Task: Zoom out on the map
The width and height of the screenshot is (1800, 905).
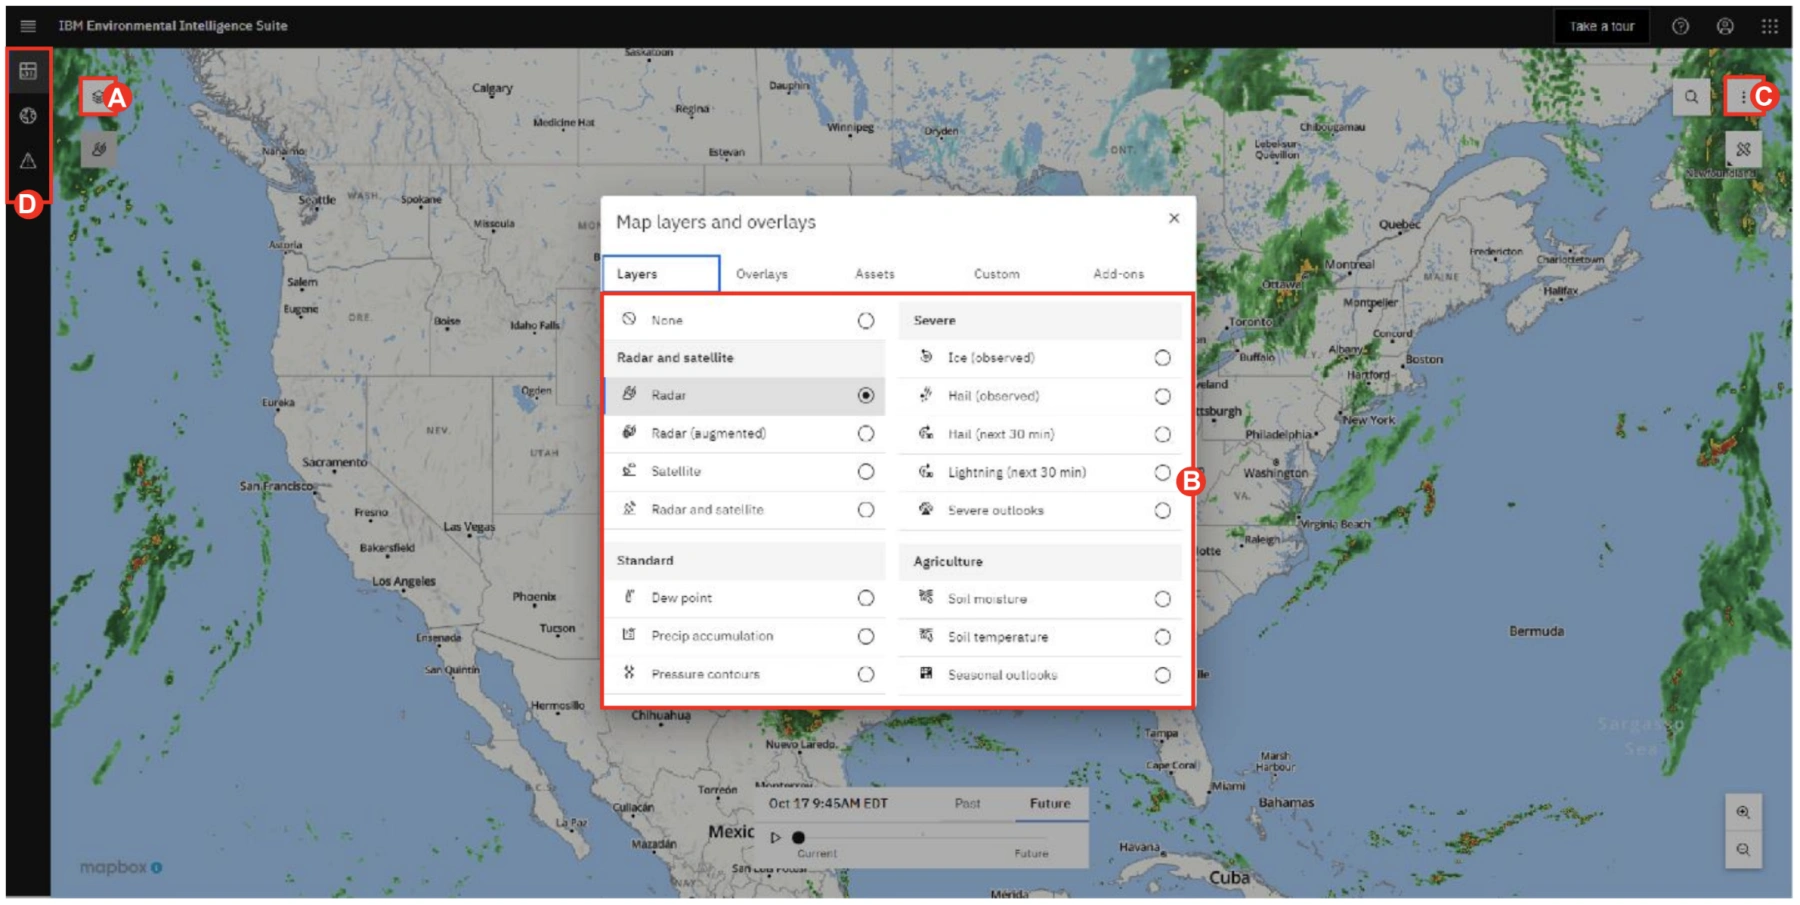Action: (x=1743, y=849)
